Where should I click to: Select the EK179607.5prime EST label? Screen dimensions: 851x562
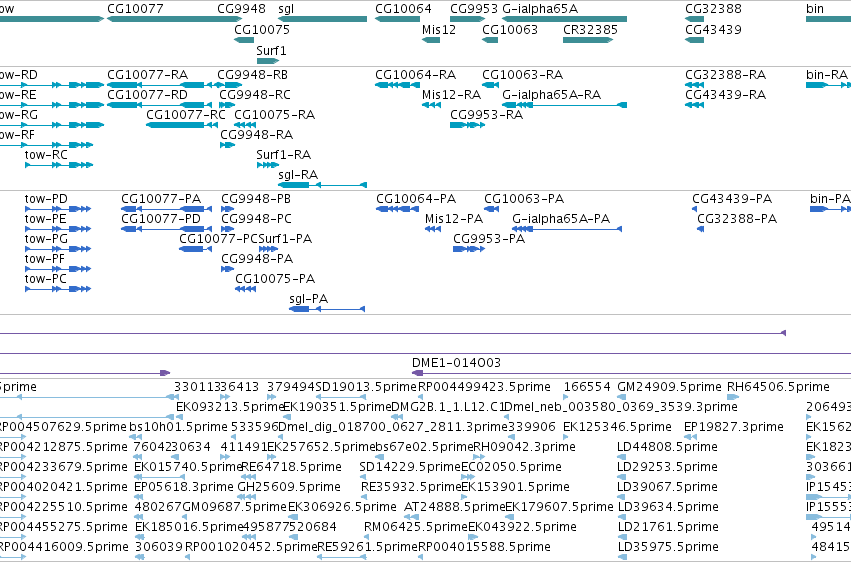pyautogui.click(x=559, y=507)
